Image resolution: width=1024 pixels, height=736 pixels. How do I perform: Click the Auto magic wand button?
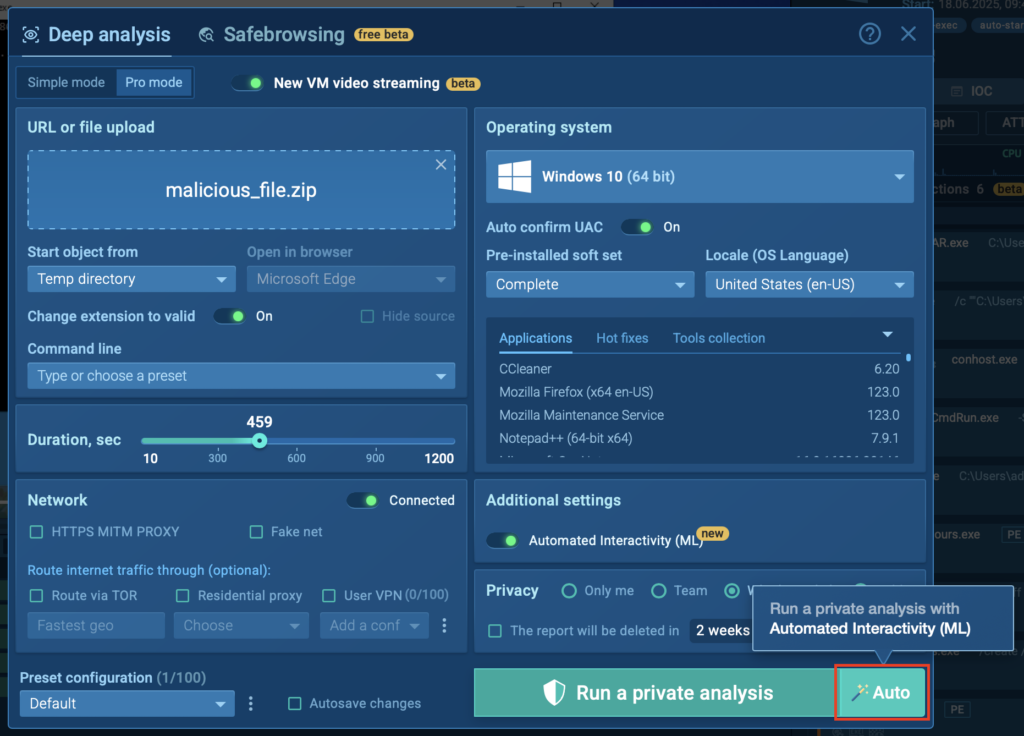(881, 692)
